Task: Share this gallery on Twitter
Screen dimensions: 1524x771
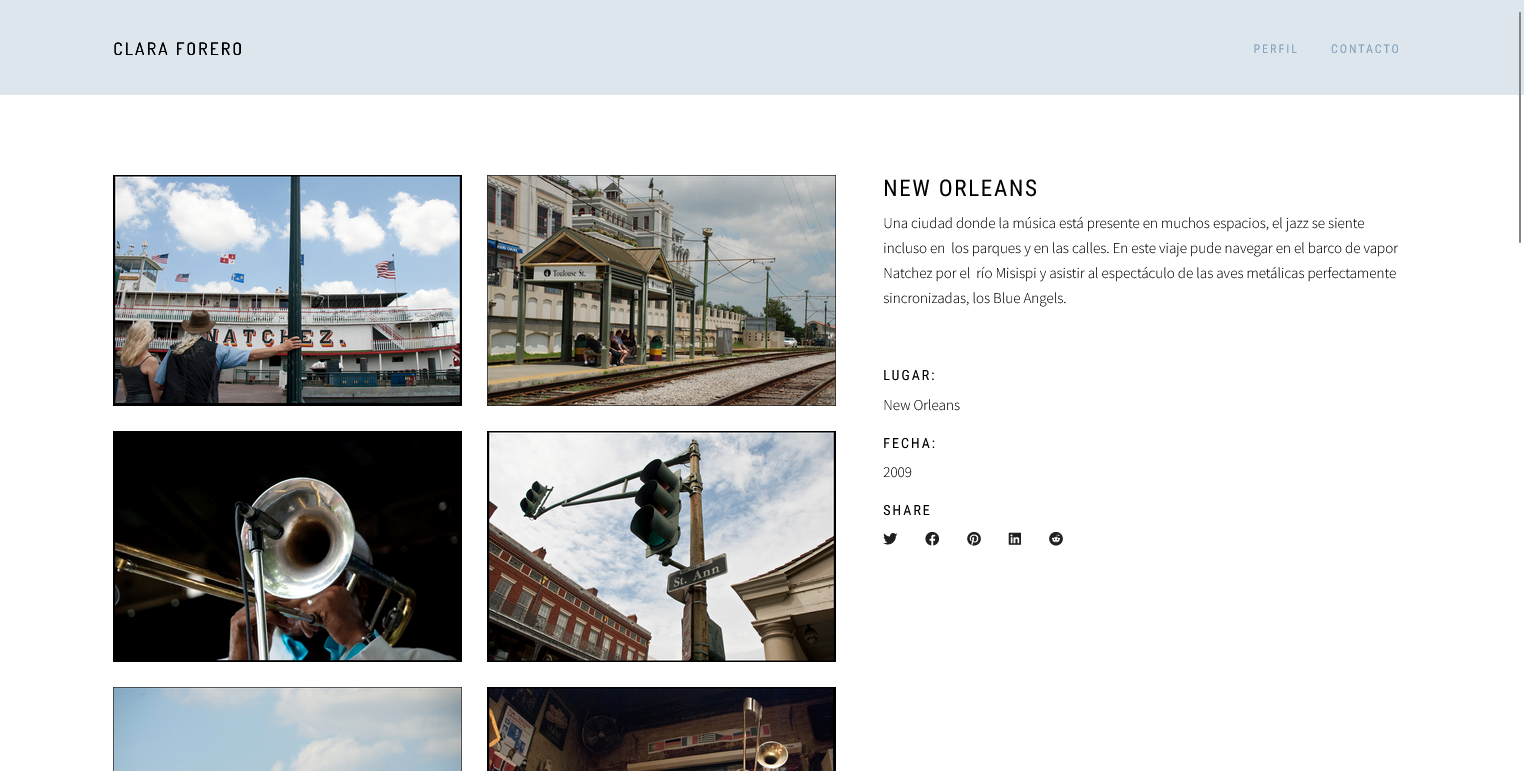Action: (890, 539)
